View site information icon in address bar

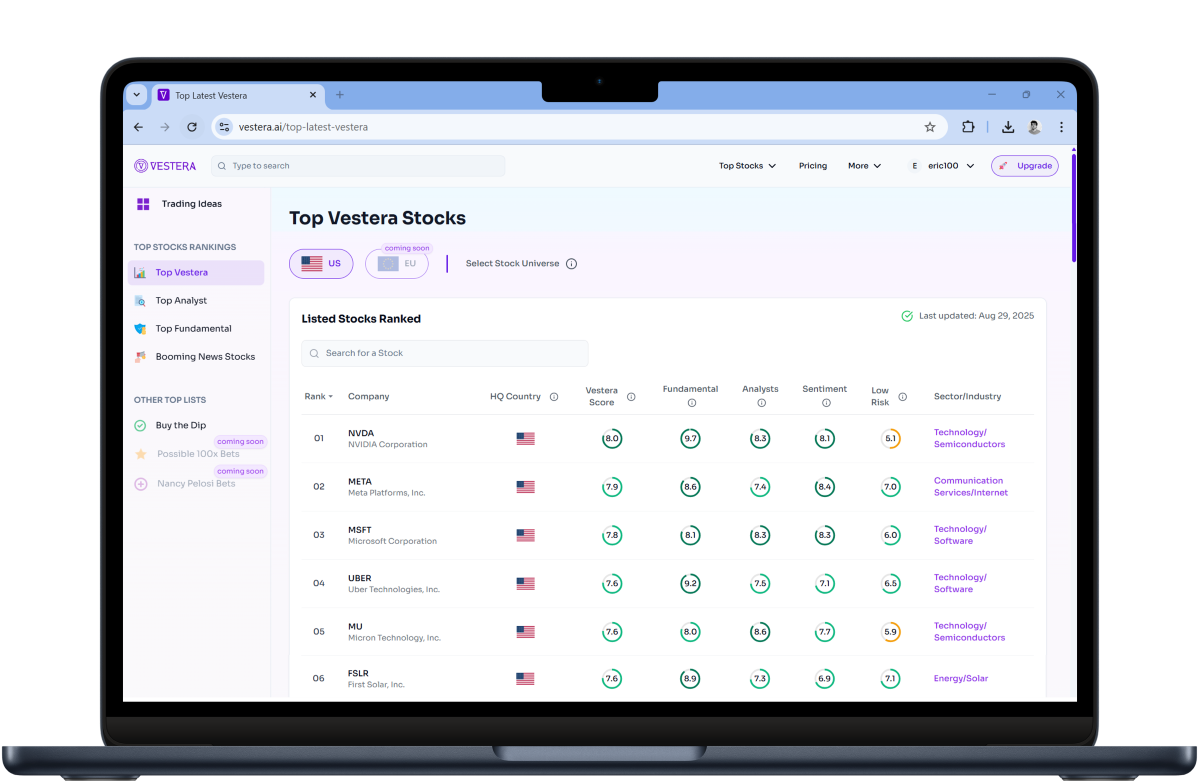pos(225,127)
